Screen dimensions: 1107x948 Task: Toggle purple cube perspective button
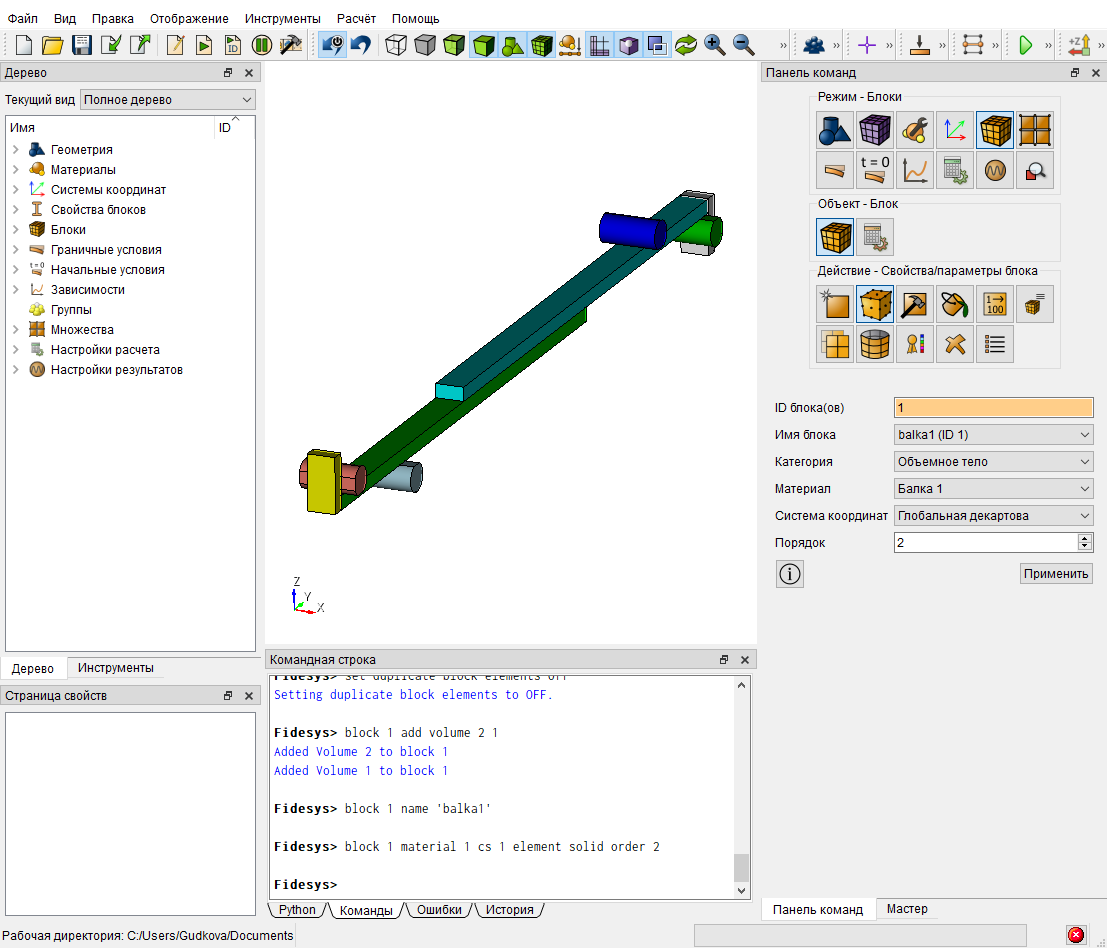tap(628, 45)
